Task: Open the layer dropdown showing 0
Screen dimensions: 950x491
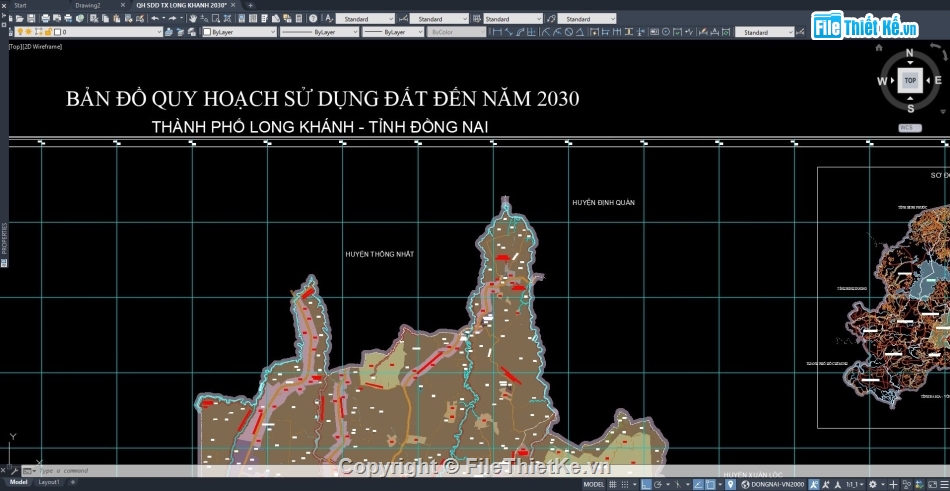Action: tap(89, 32)
